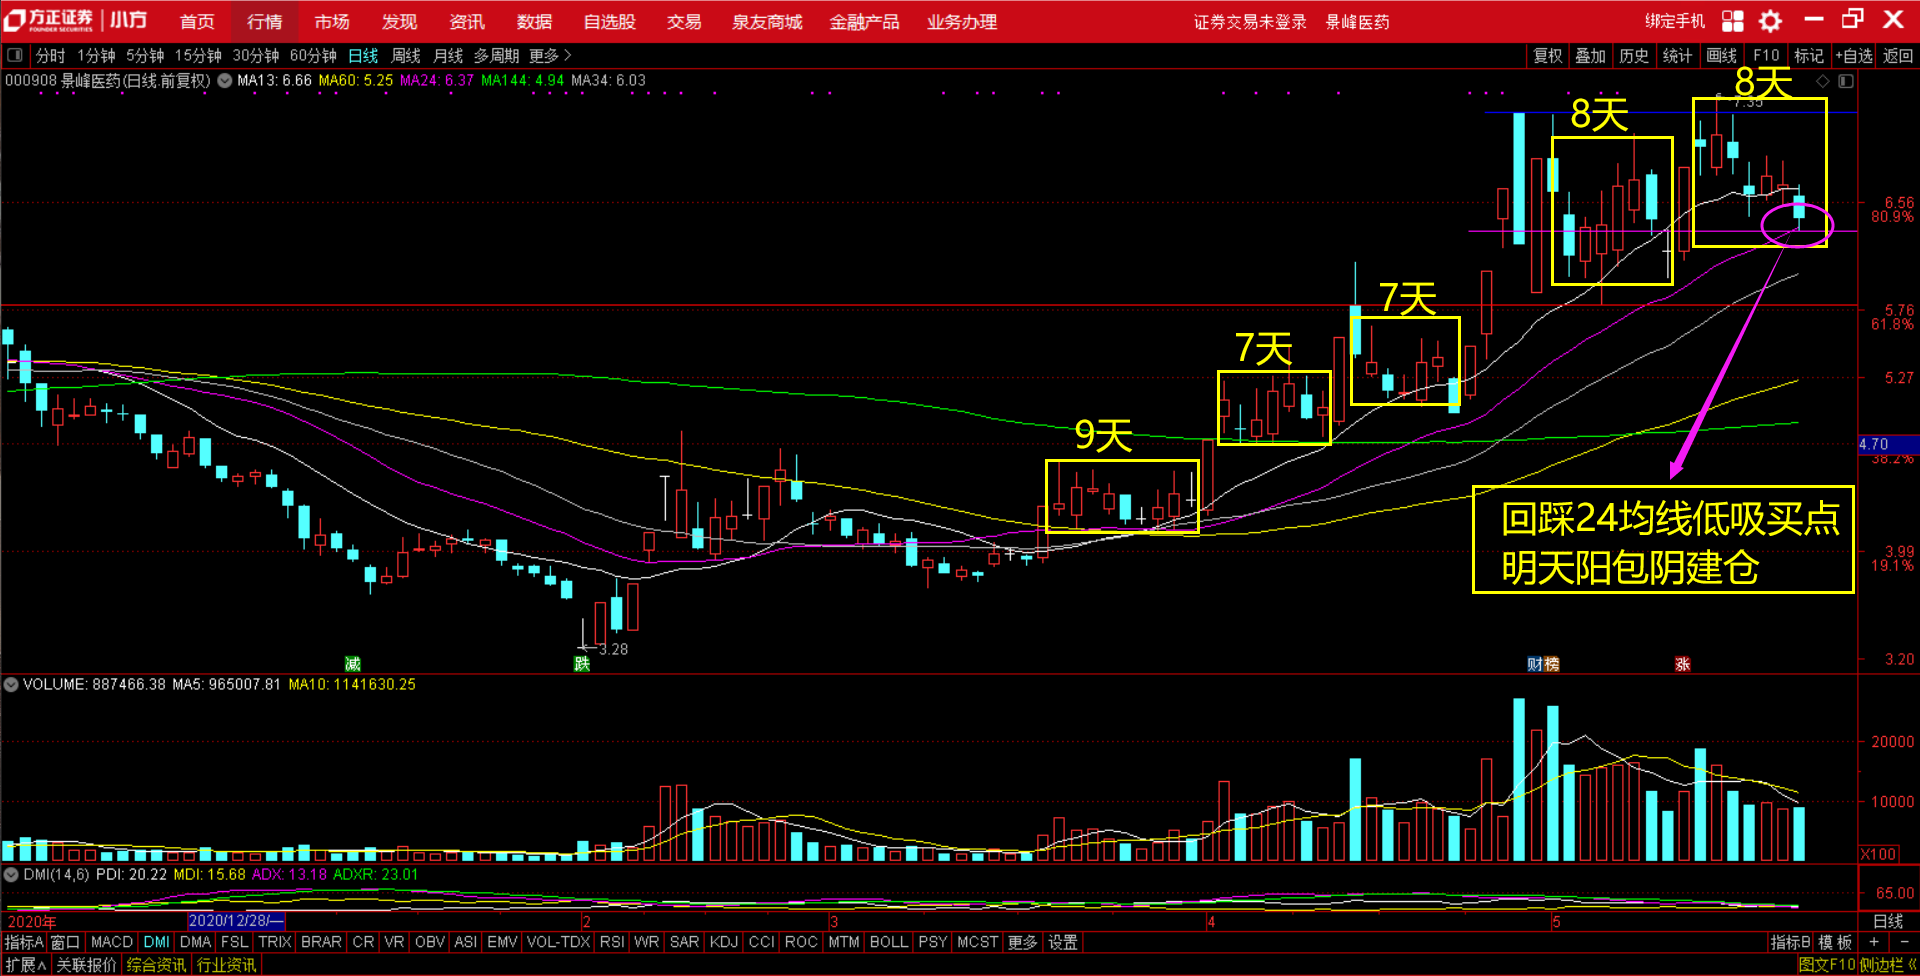Viewport: 1920px width, 976px height.
Task: Click 绑定手机 link
Action: point(1675,21)
